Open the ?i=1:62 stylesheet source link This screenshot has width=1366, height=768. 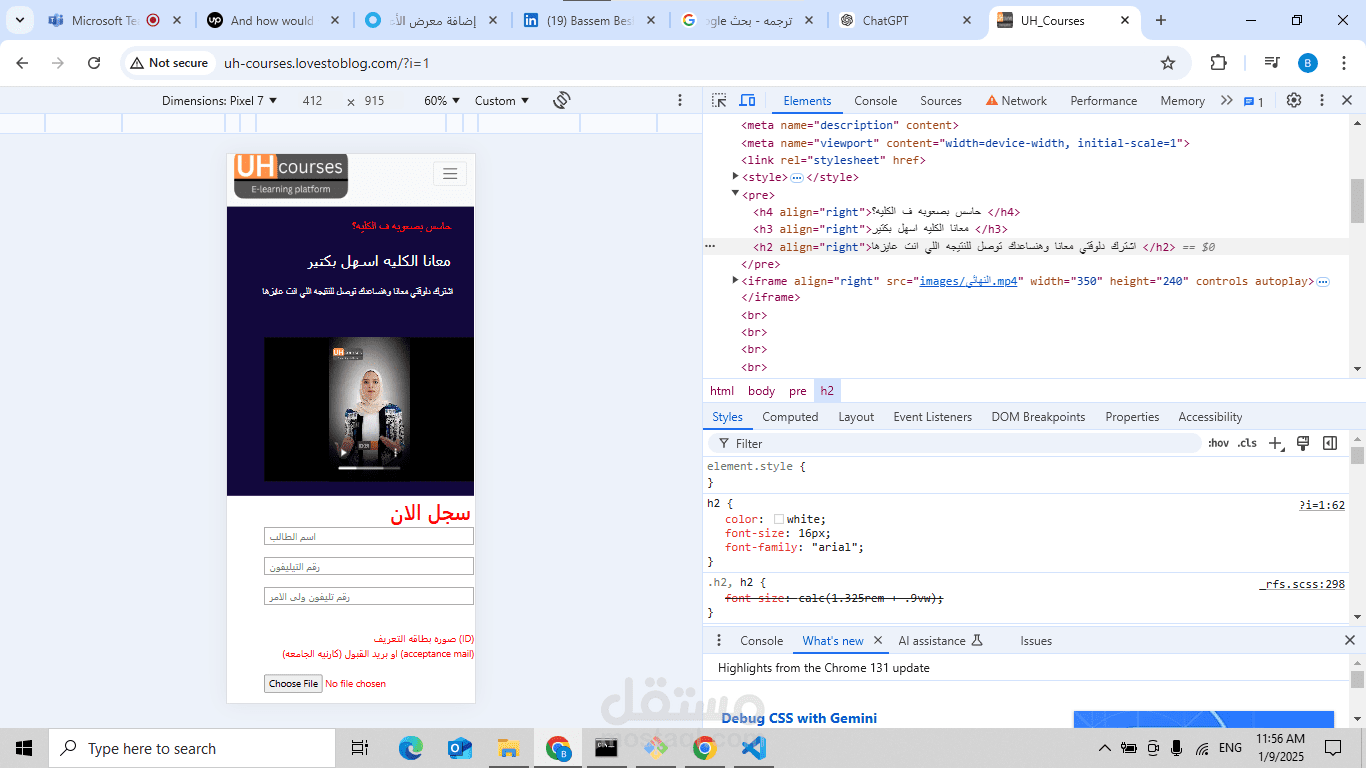1322,505
